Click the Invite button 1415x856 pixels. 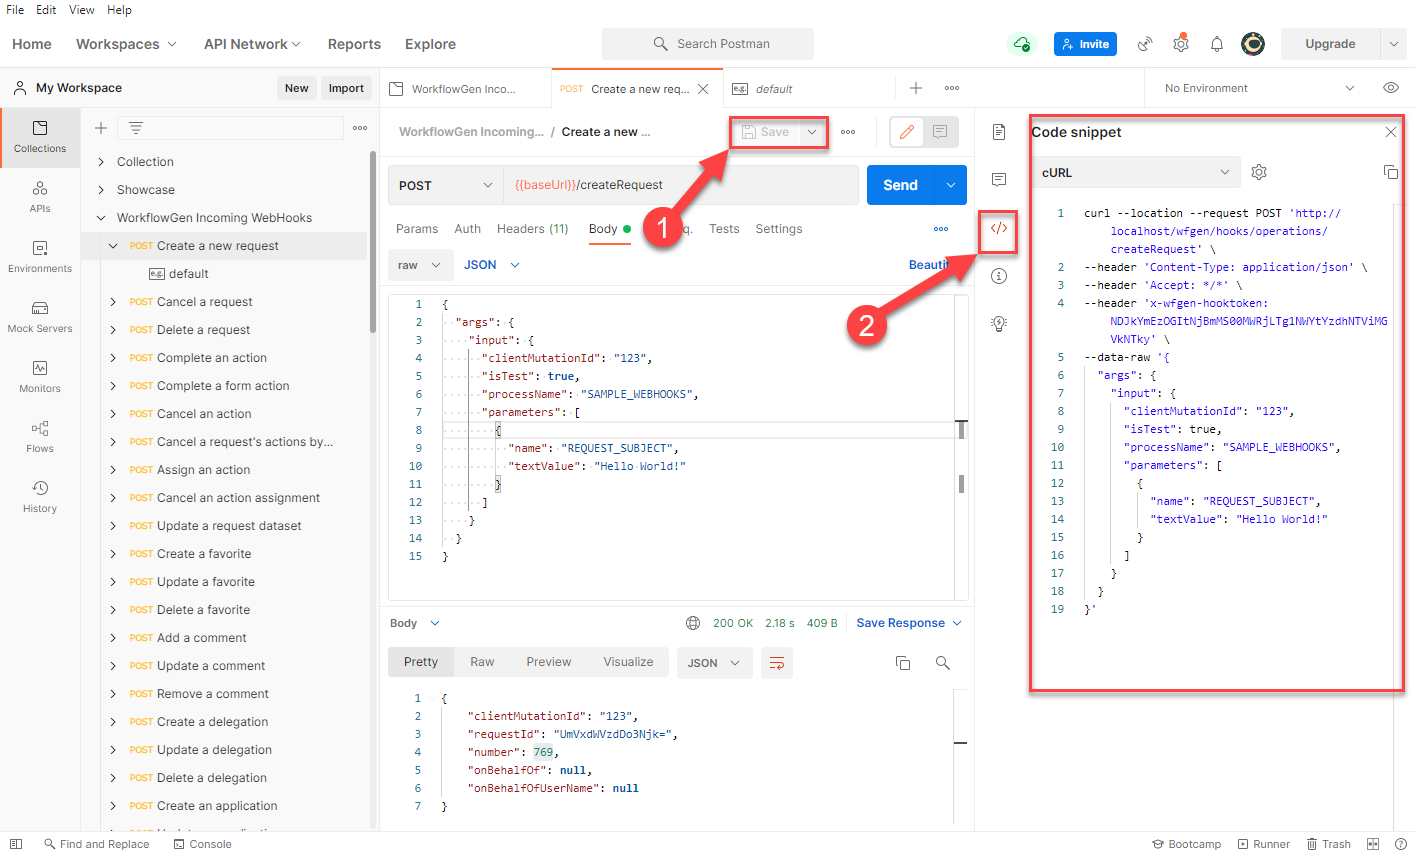point(1085,44)
